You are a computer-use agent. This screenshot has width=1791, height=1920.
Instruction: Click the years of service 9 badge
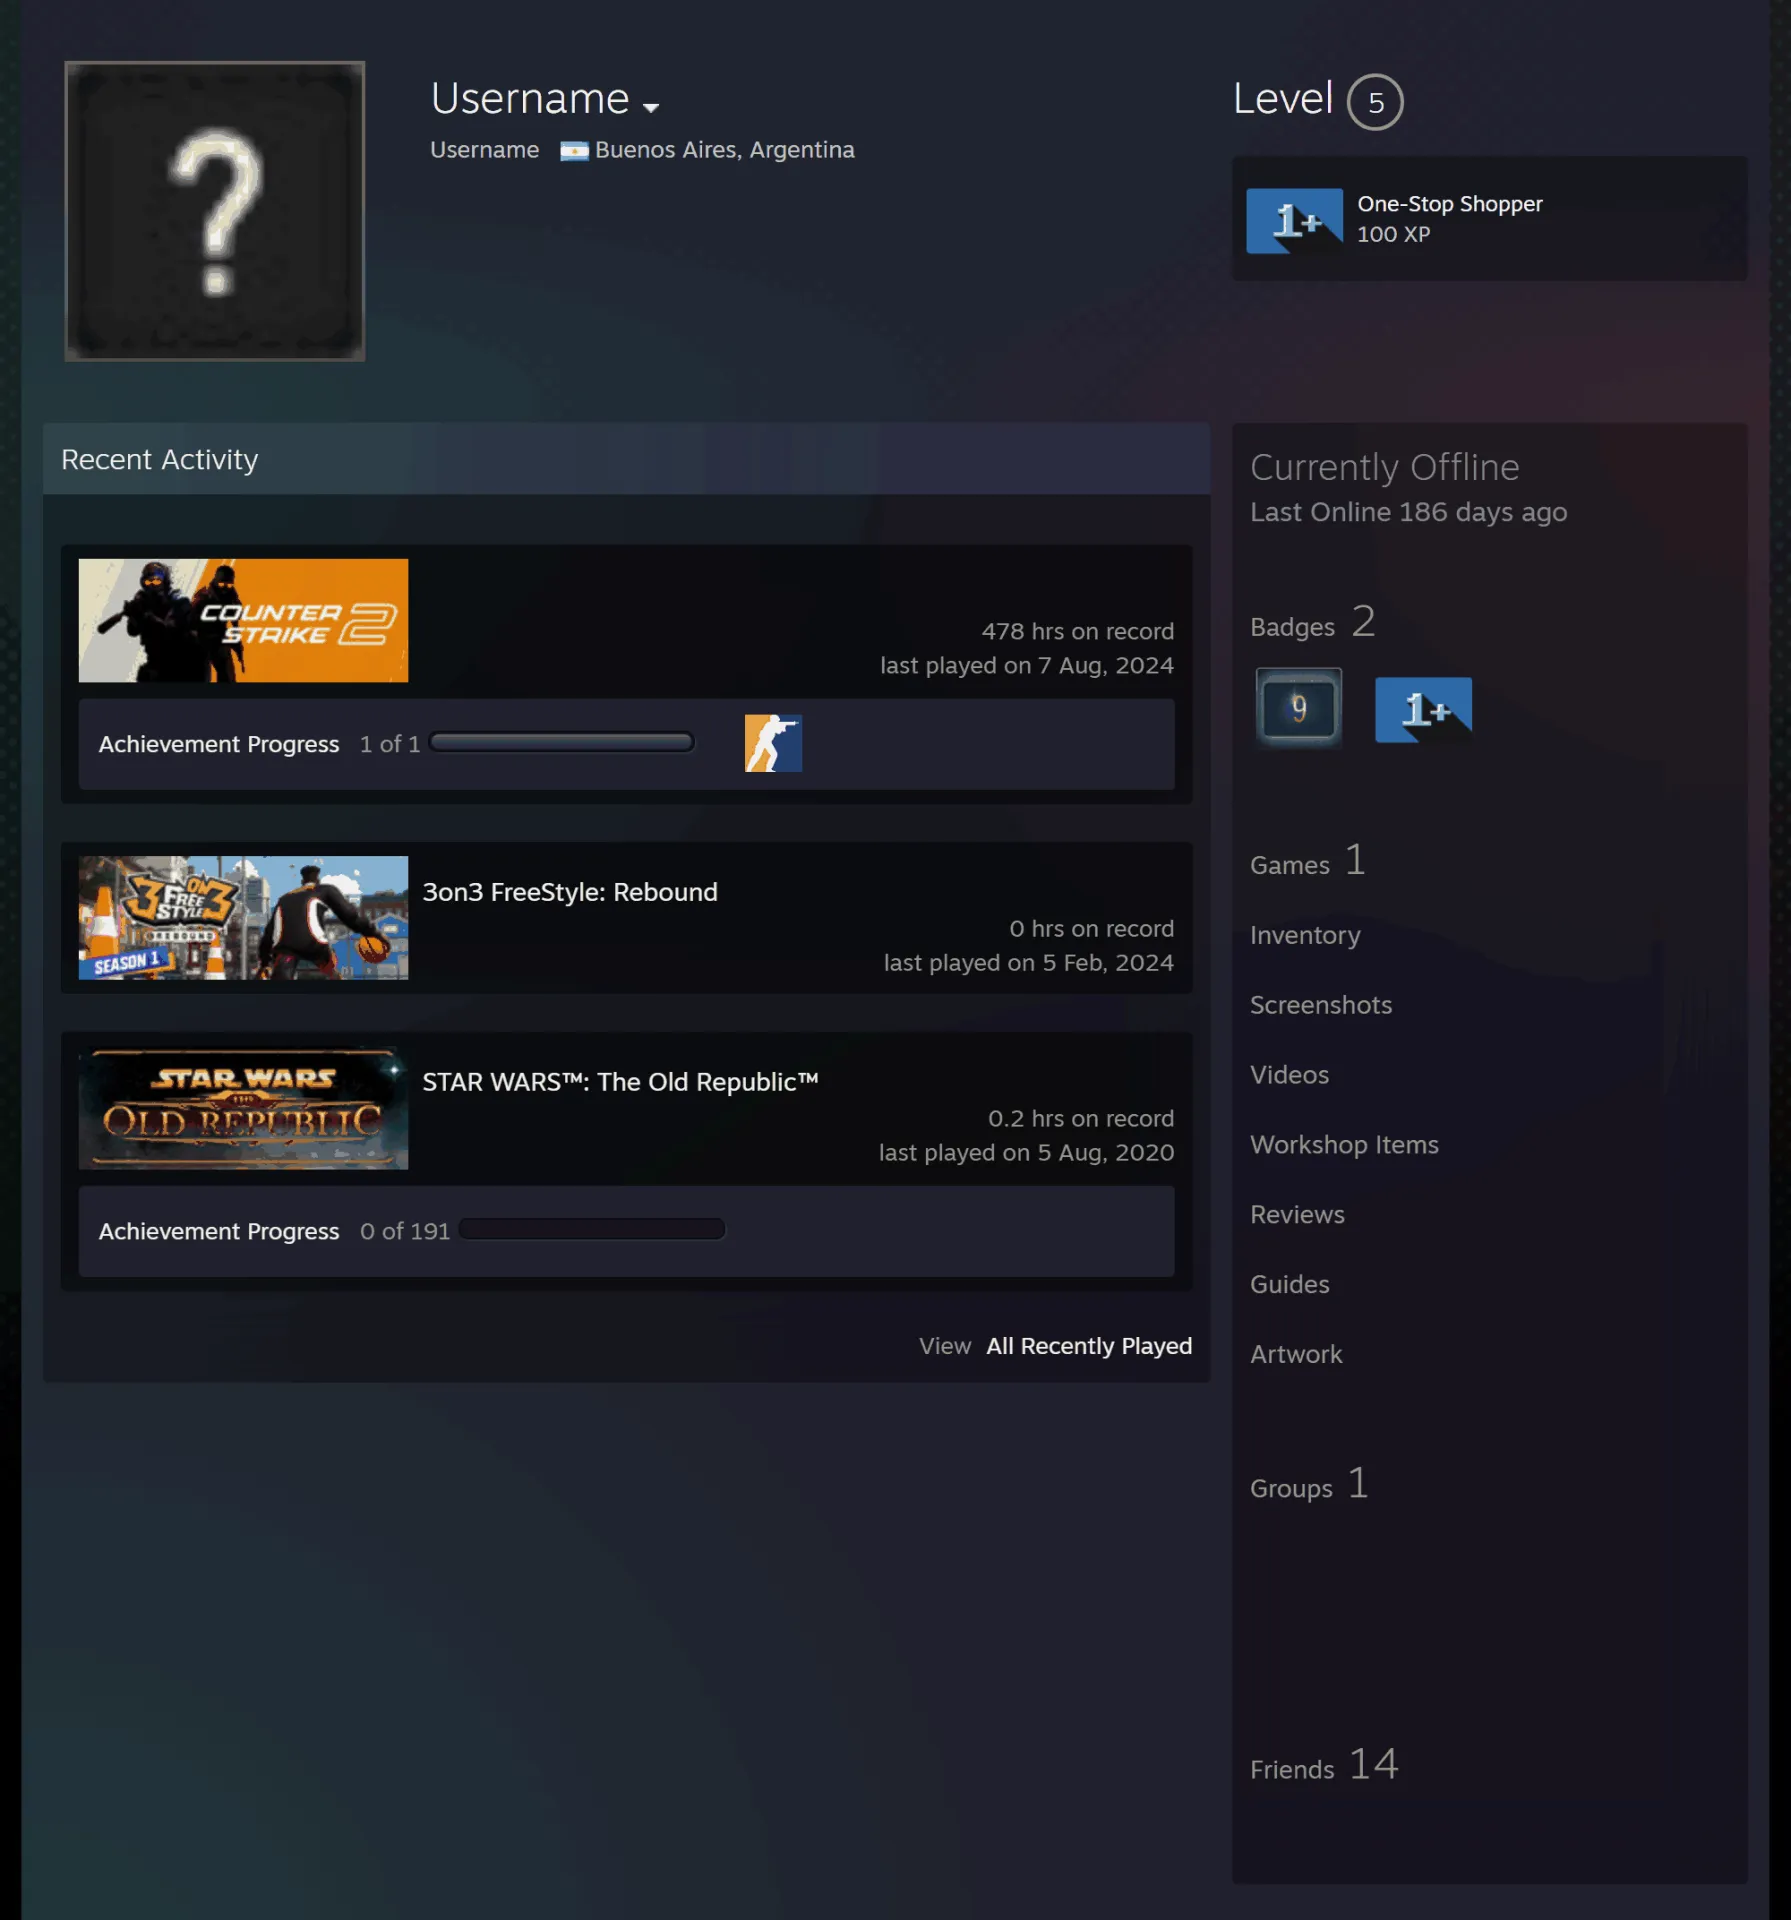pyautogui.click(x=1298, y=708)
